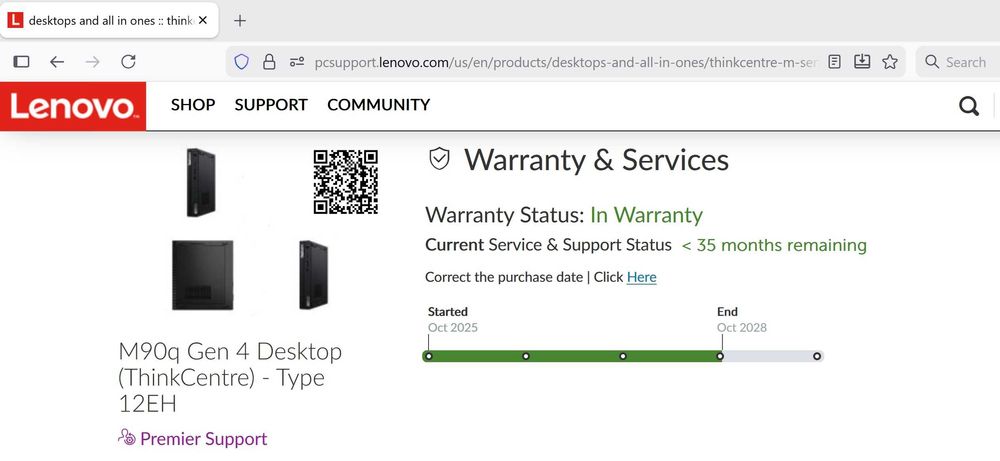This screenshot has height=461, width=1000.
Task: Click the Here link to correct purchase date
Action: tap(642, 277)
